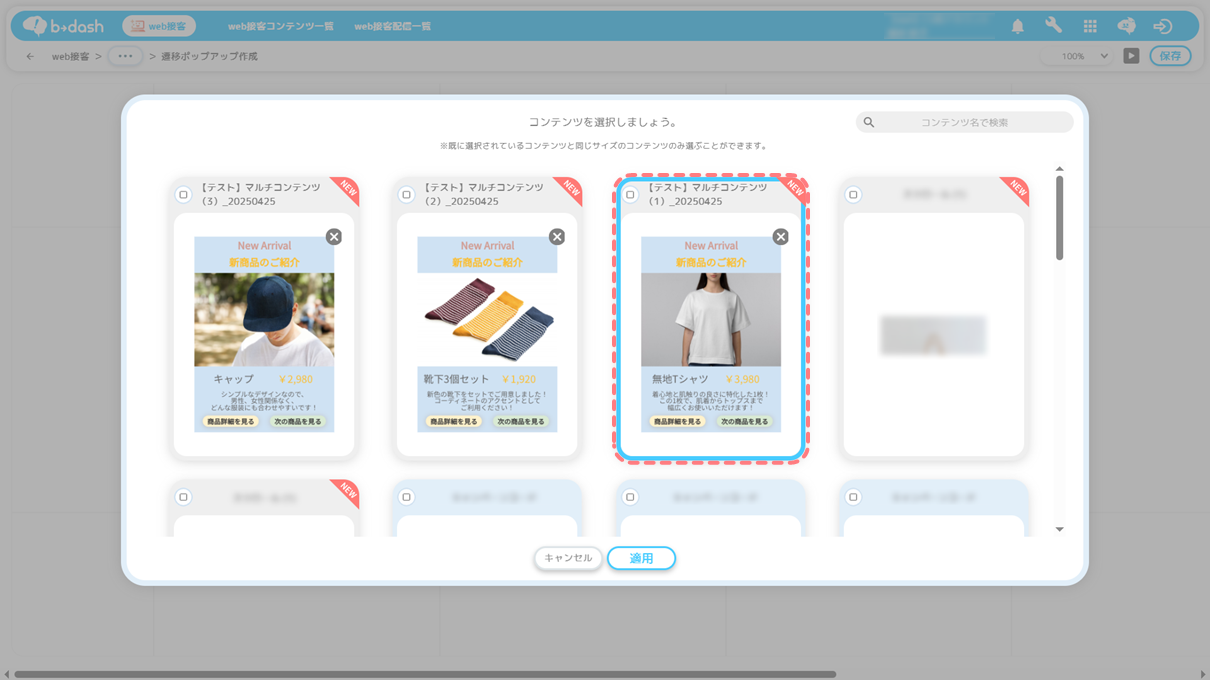Click 商品詳細を見る under キャップ
Screen dimensions: 1210x680
pos(230,422)
